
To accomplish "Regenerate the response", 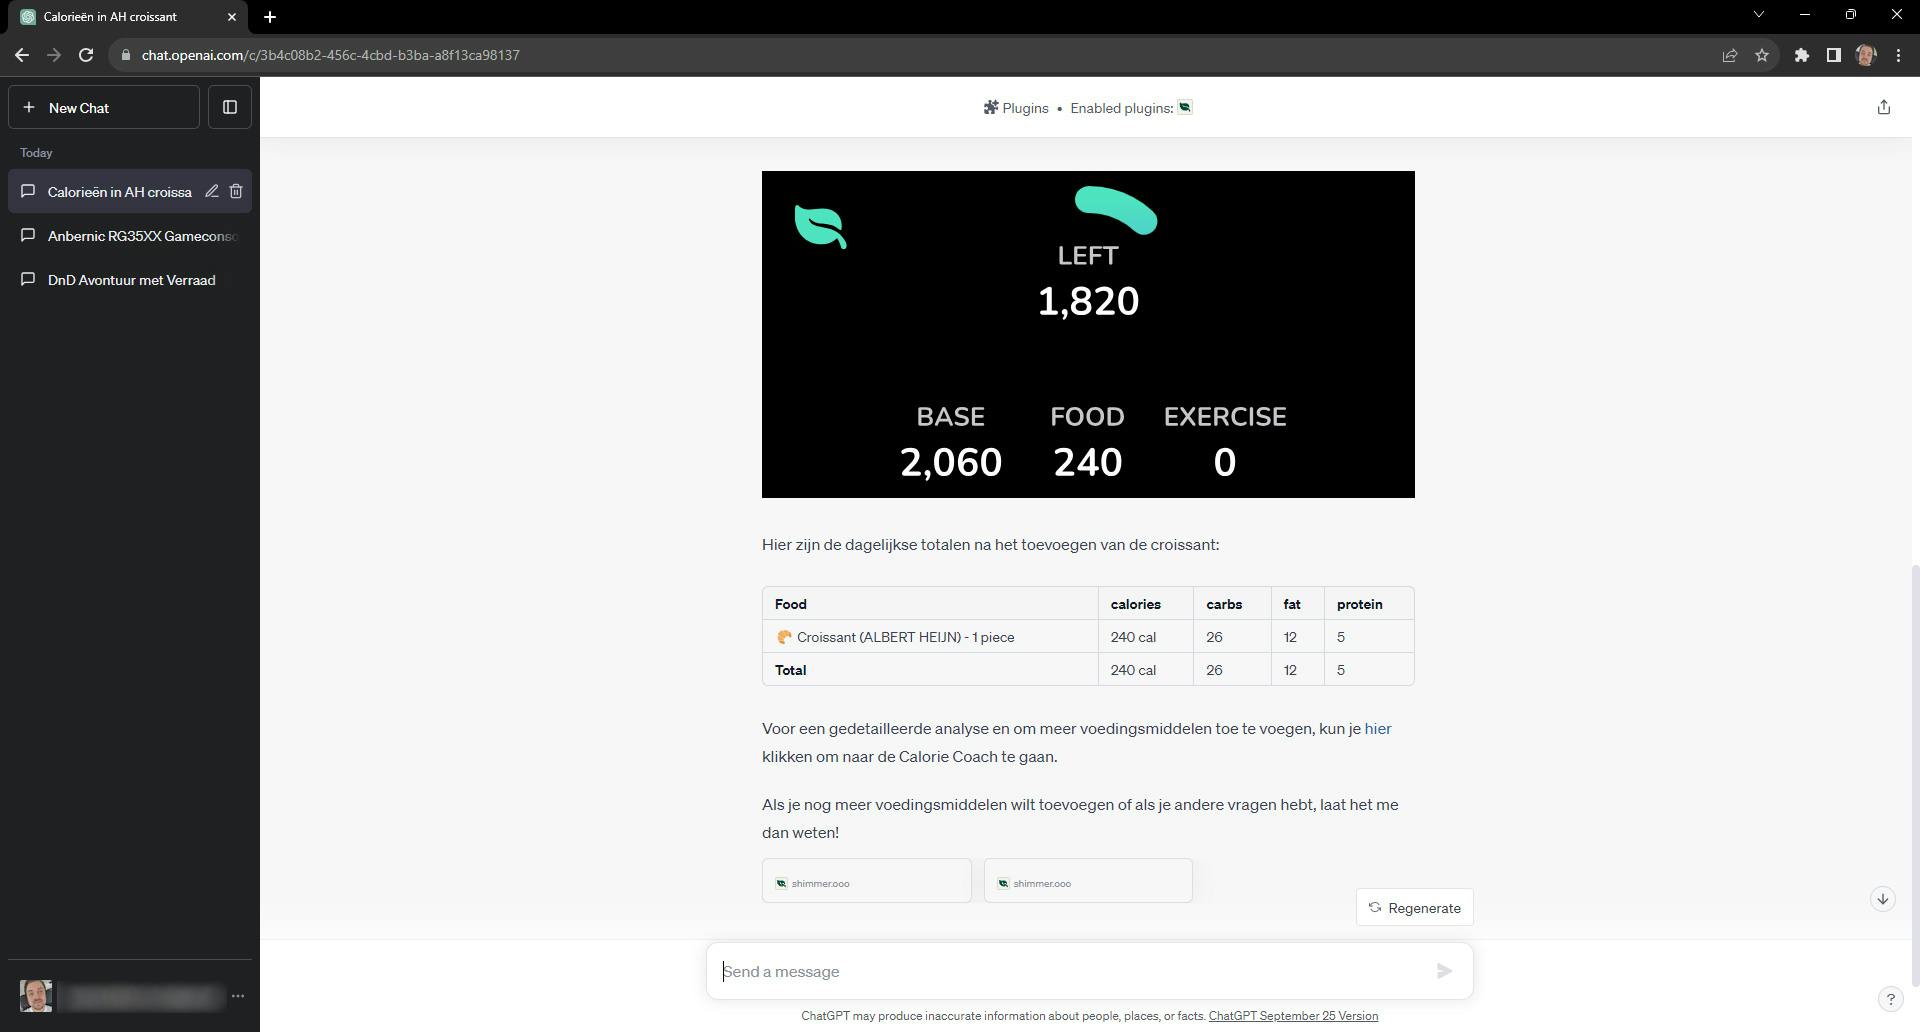I will click(x=1415, y=908).
